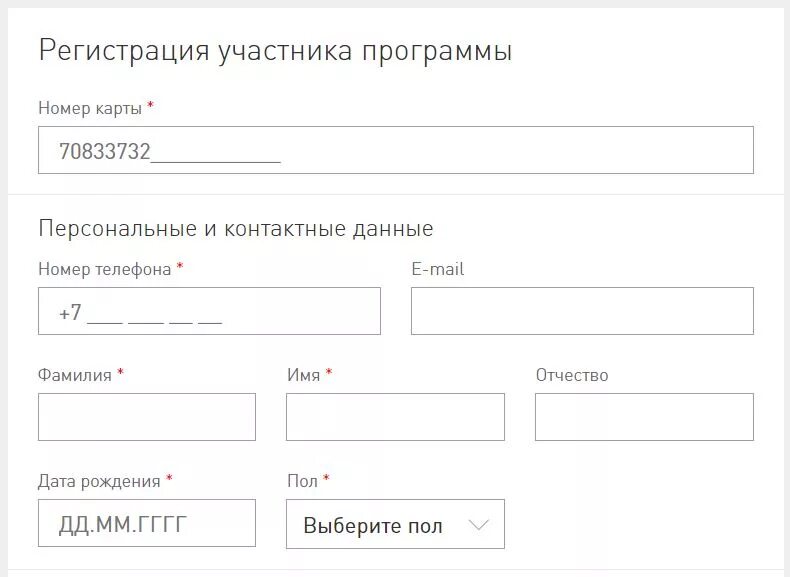790x577 pixels.
Task: Click the Номер телефона label
Action: pos(104,269)
